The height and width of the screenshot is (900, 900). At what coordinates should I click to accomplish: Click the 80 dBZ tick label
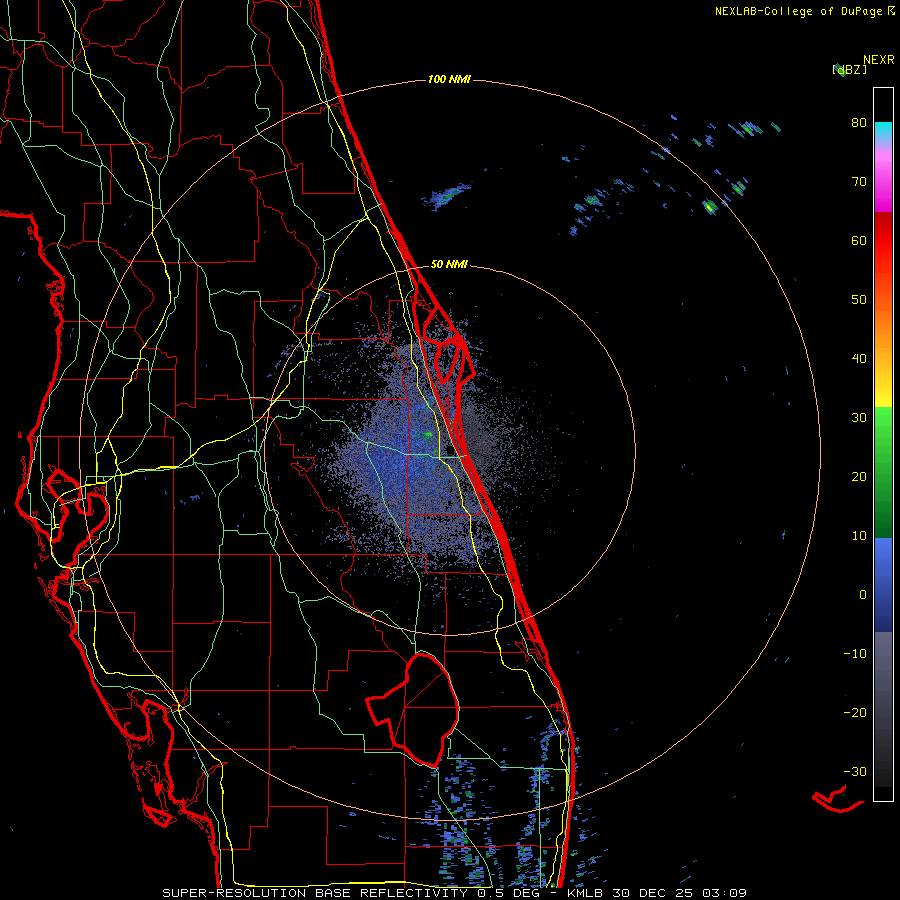[859, 122]
